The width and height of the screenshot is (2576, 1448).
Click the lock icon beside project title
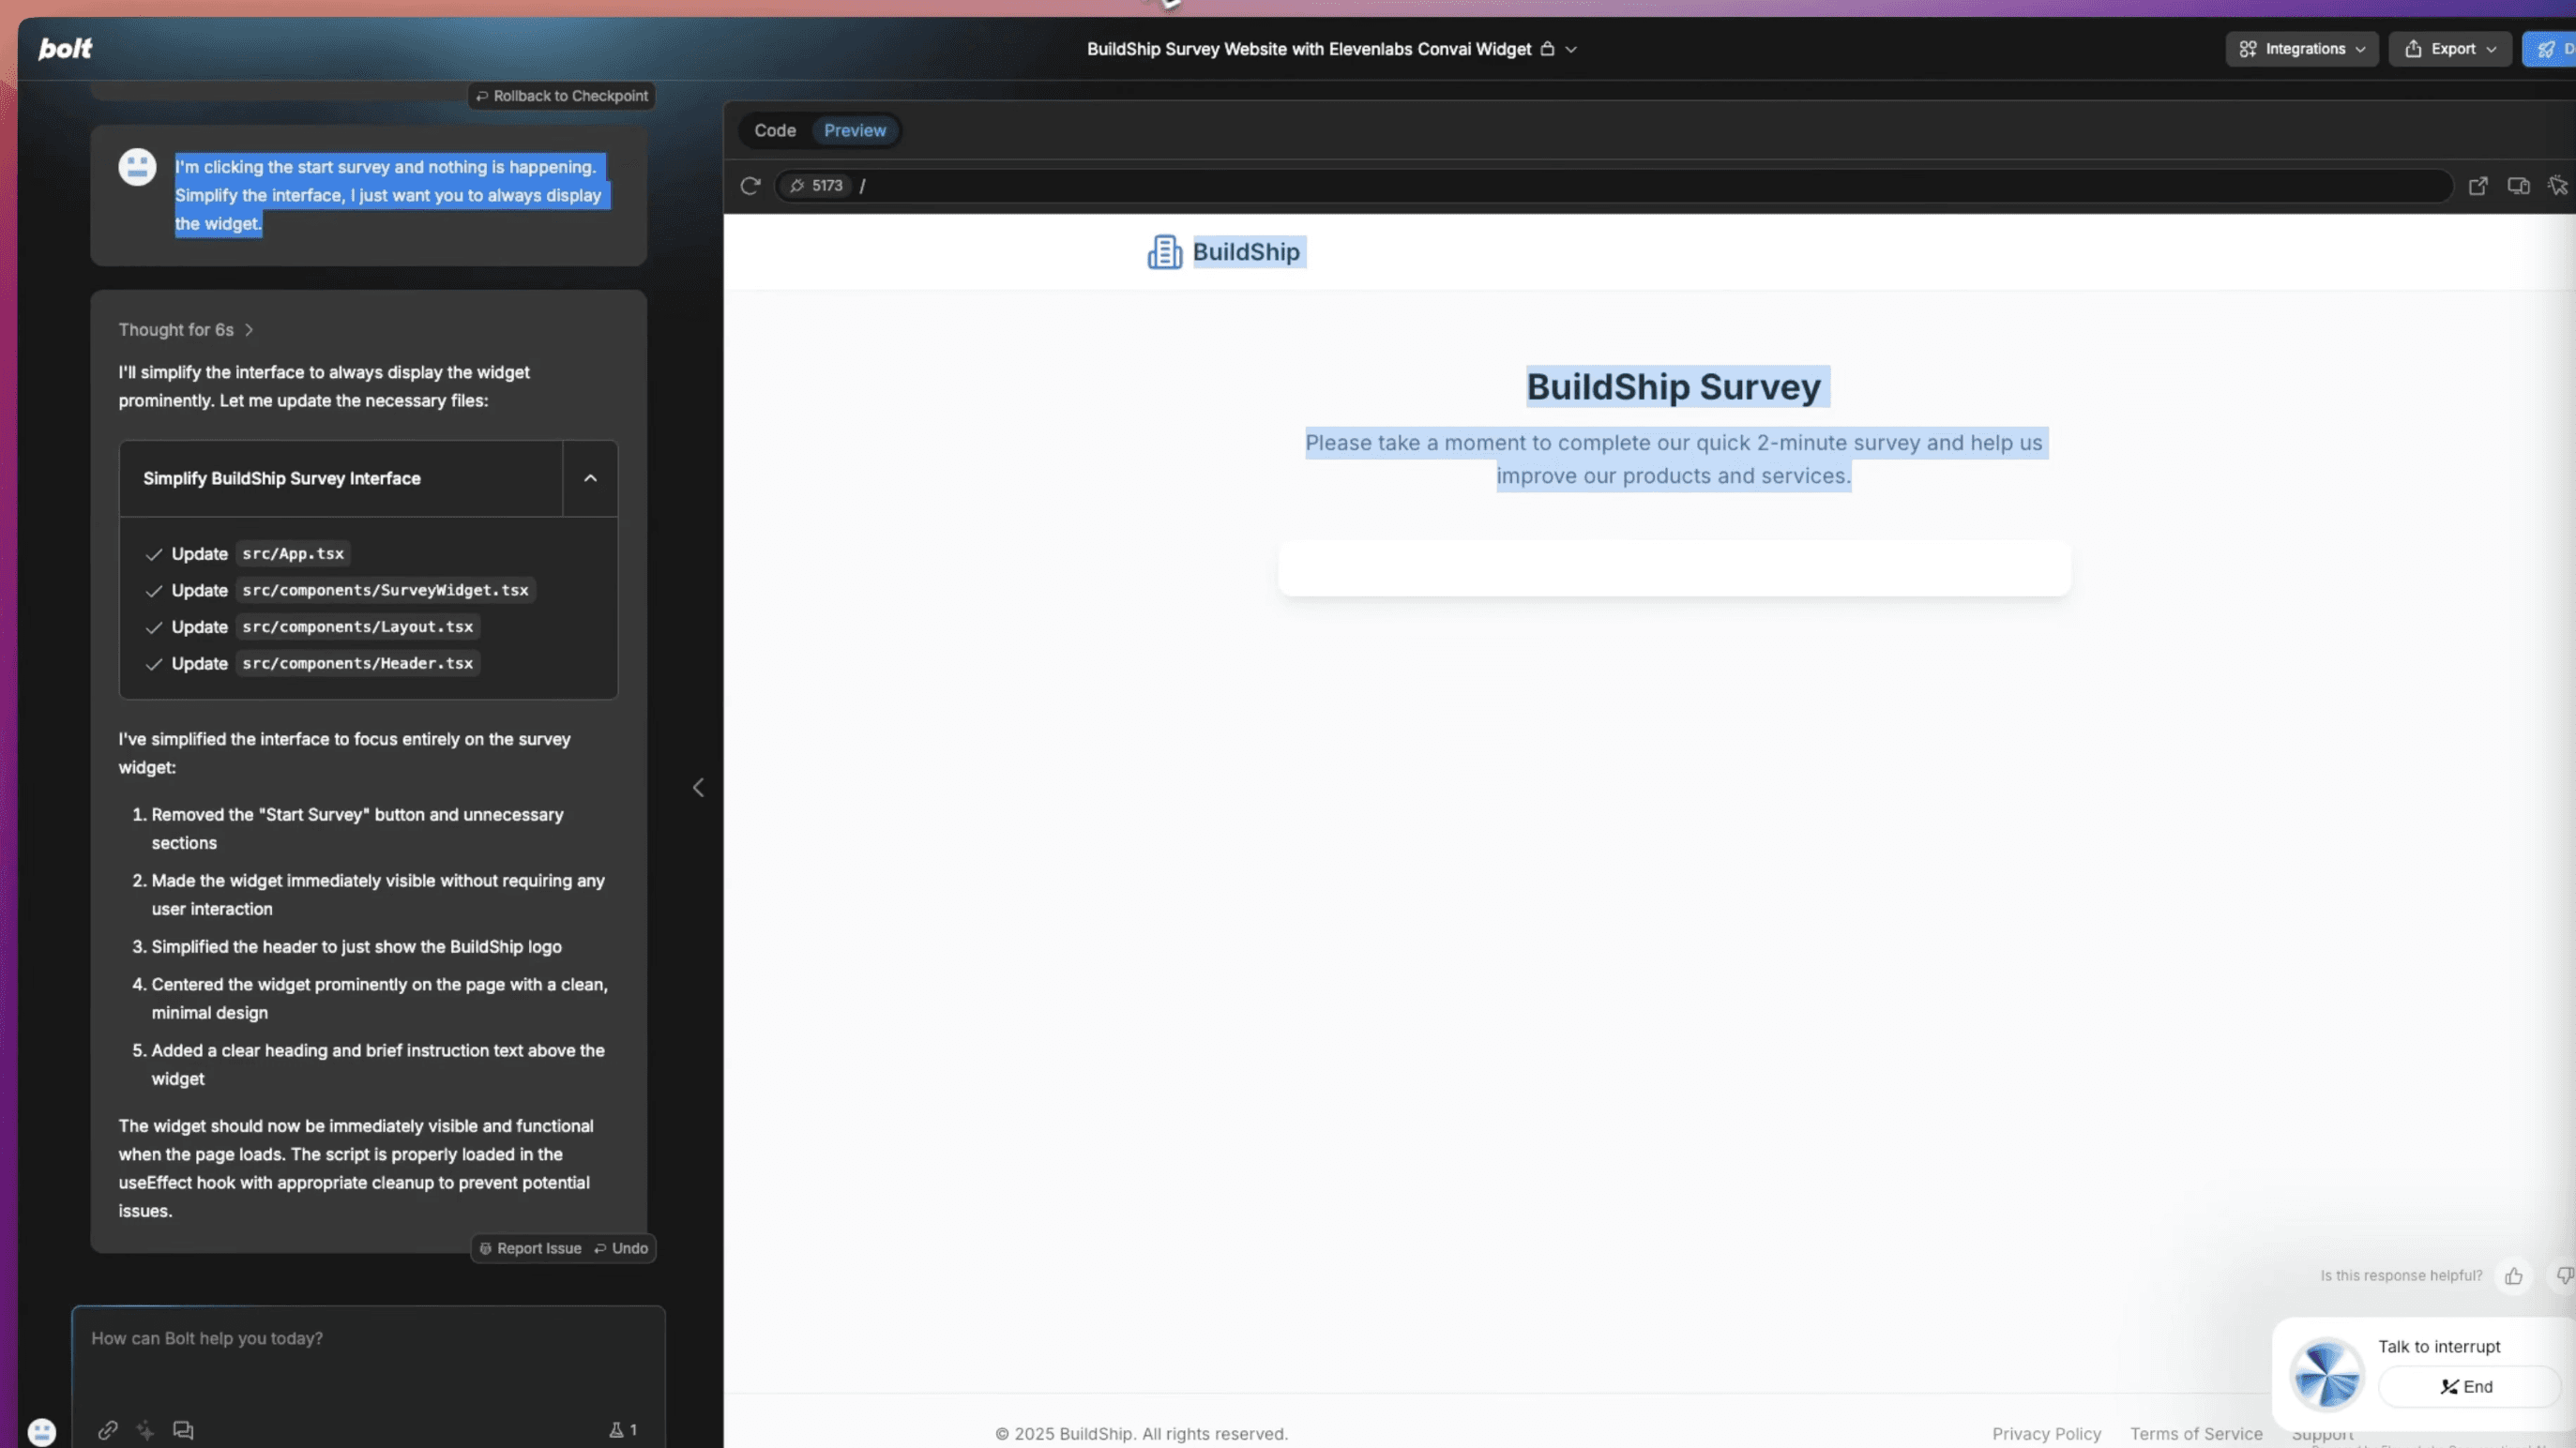point(1547,49)
